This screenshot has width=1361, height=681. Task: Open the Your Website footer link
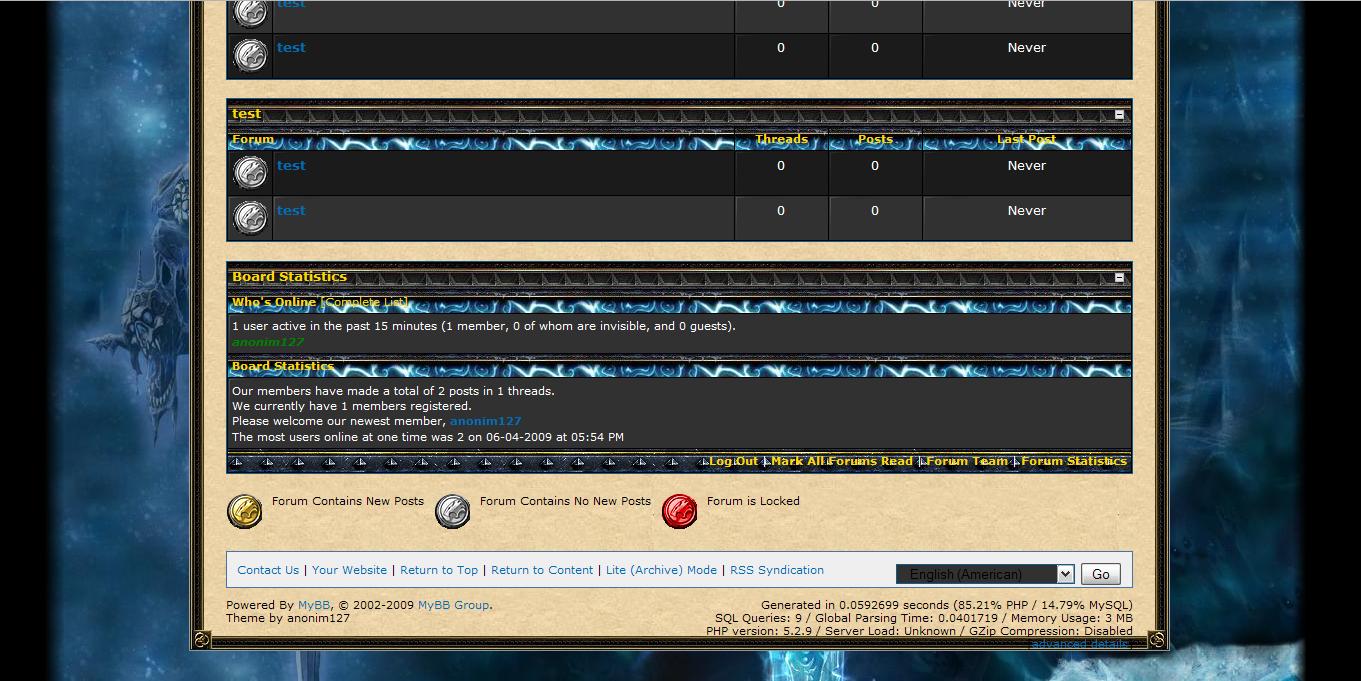tap(349, 570)
